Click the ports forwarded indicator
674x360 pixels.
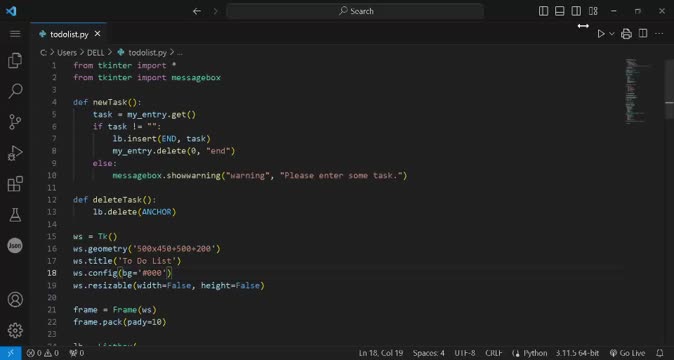[77, 353]
